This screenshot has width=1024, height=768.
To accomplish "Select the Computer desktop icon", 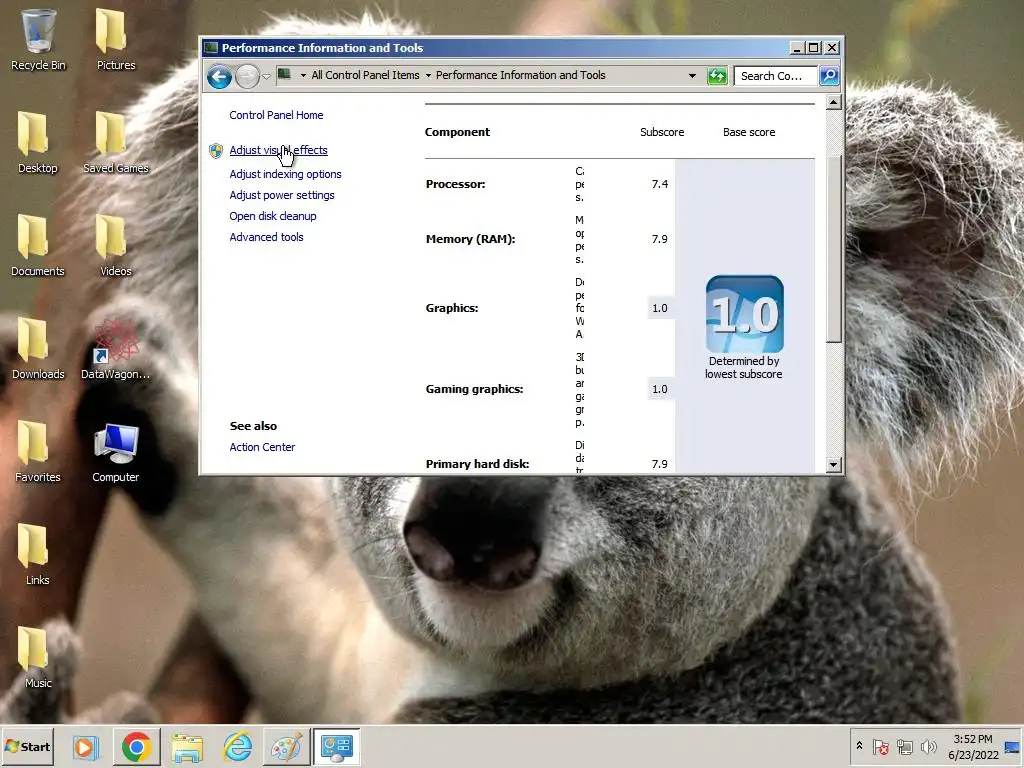I will (116, 453).
